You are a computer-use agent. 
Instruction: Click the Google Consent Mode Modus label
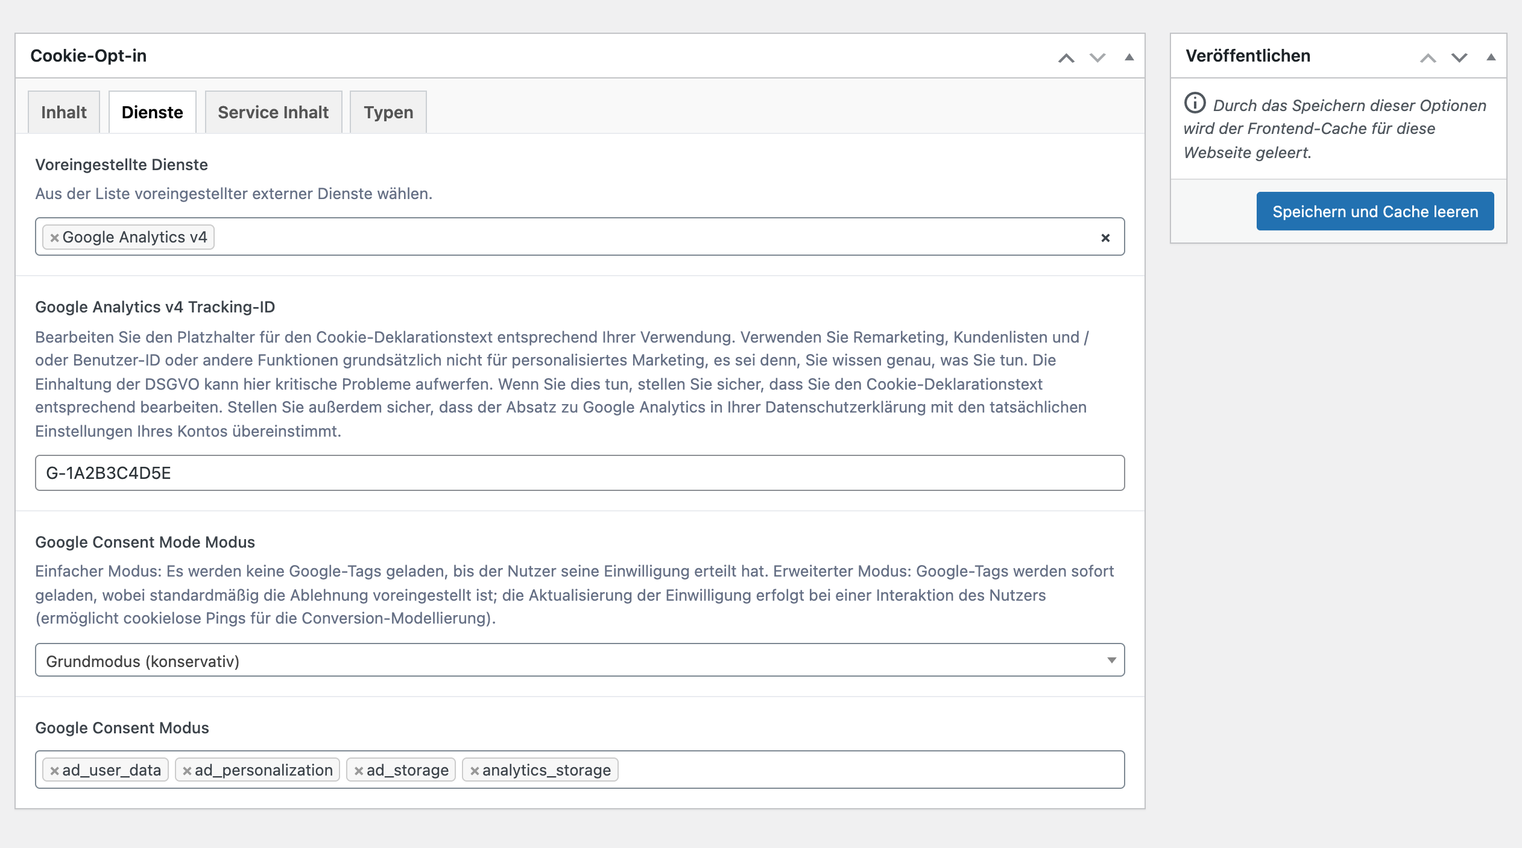(x=145, y=542)
